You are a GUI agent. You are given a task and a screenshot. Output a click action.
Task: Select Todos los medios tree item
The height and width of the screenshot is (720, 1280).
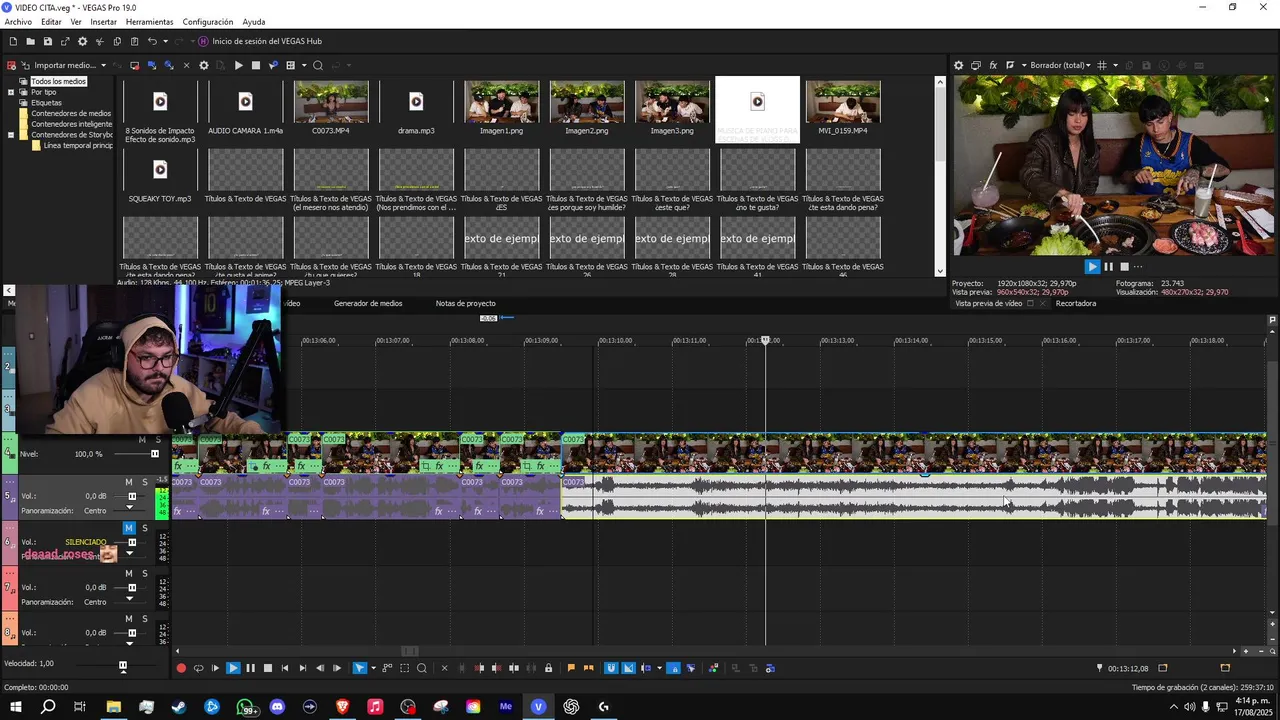58,81
